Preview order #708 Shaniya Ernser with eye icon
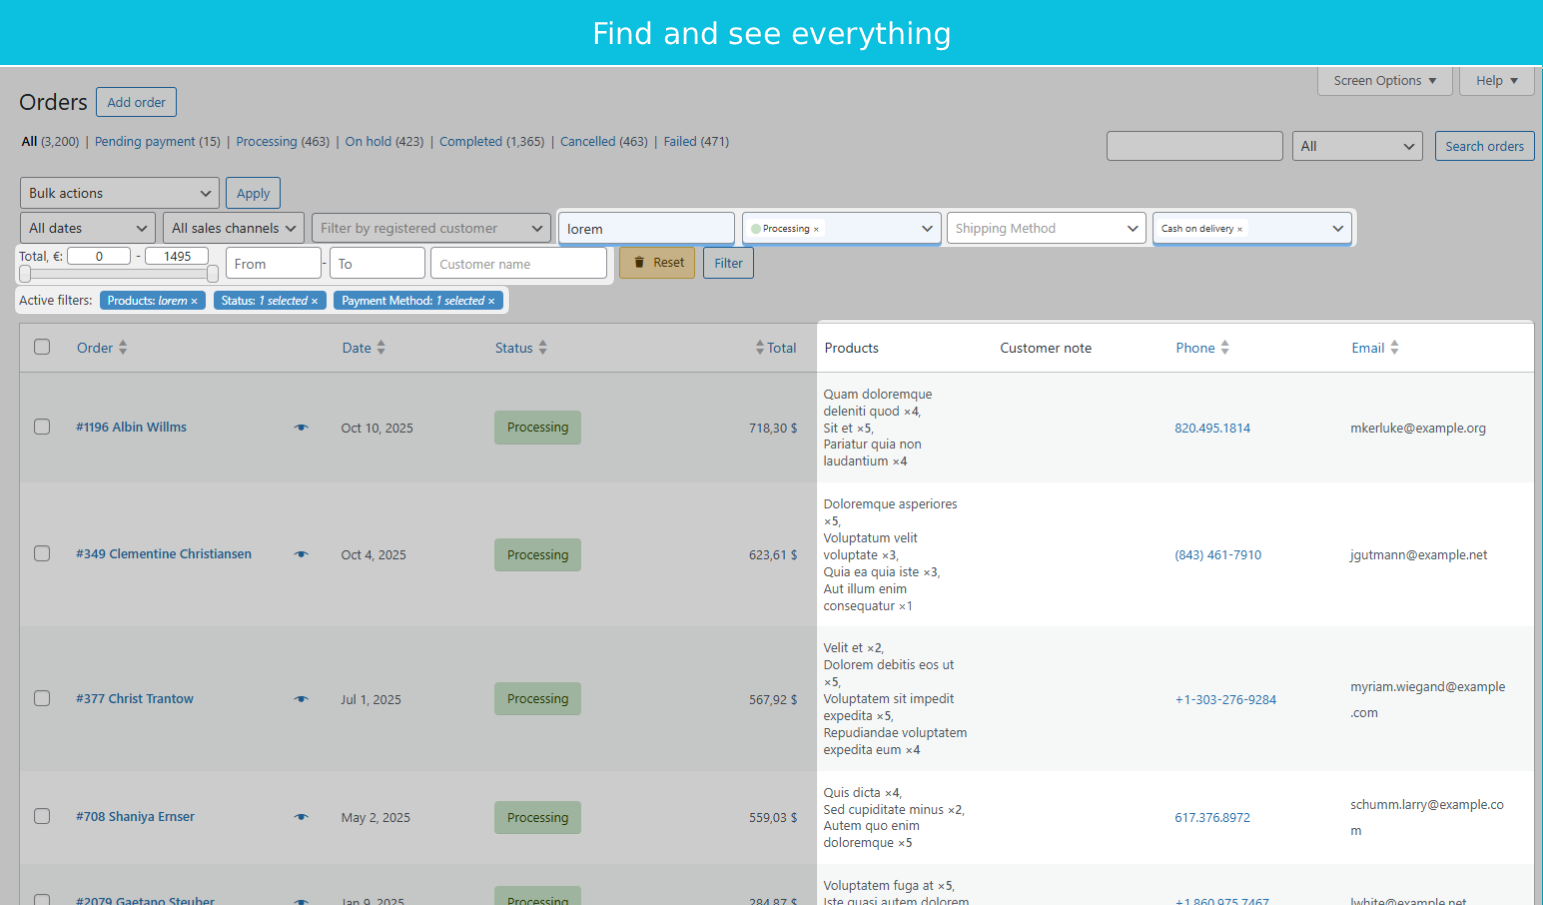This screenshot has width=1543, height=905. [x=301, y=817]
